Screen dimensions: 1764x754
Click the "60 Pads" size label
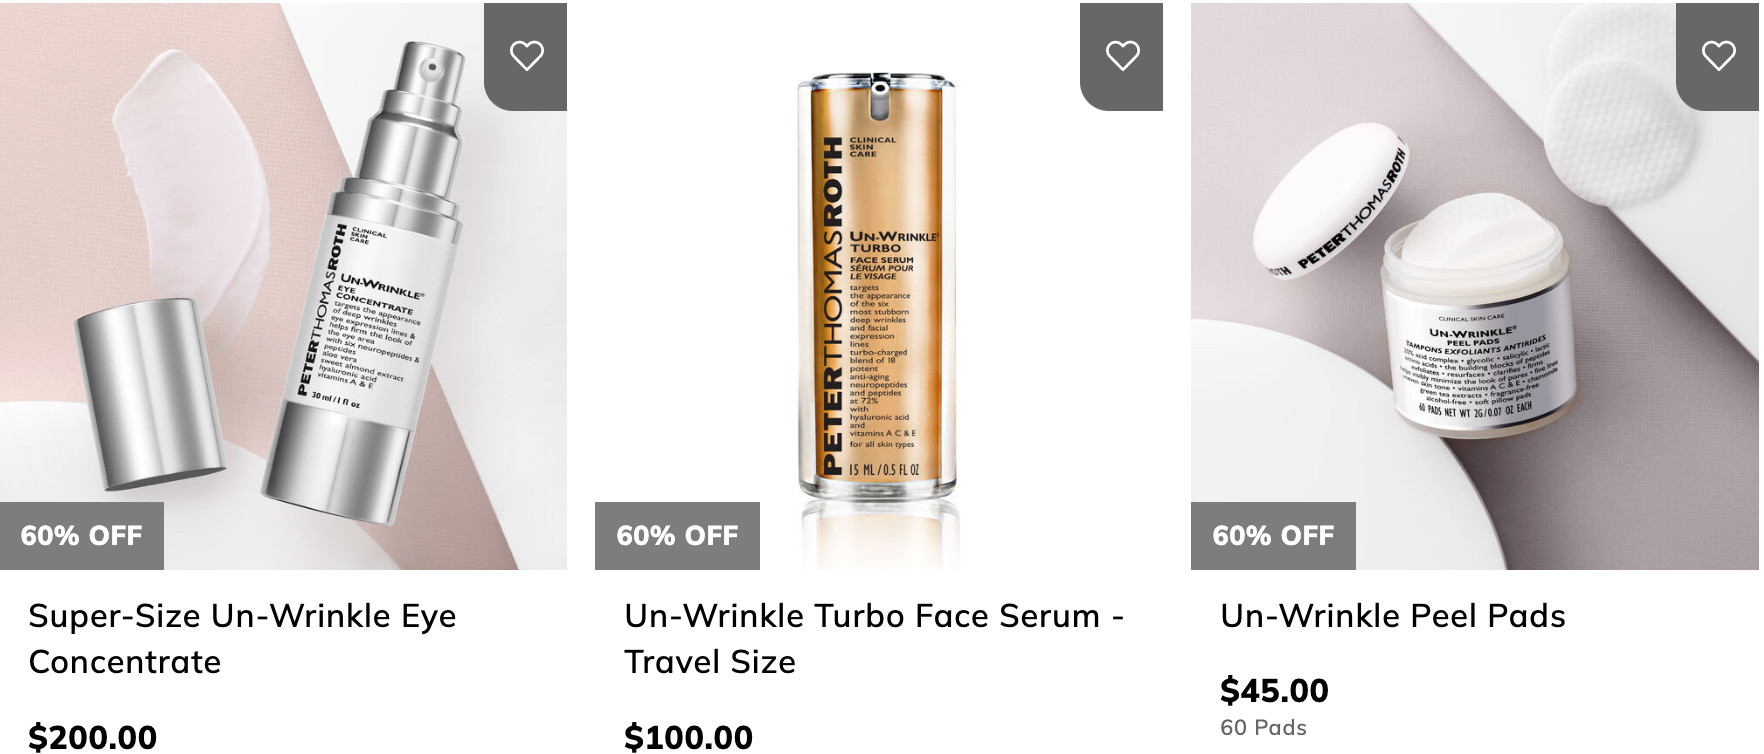click(x=1263, y=728)
